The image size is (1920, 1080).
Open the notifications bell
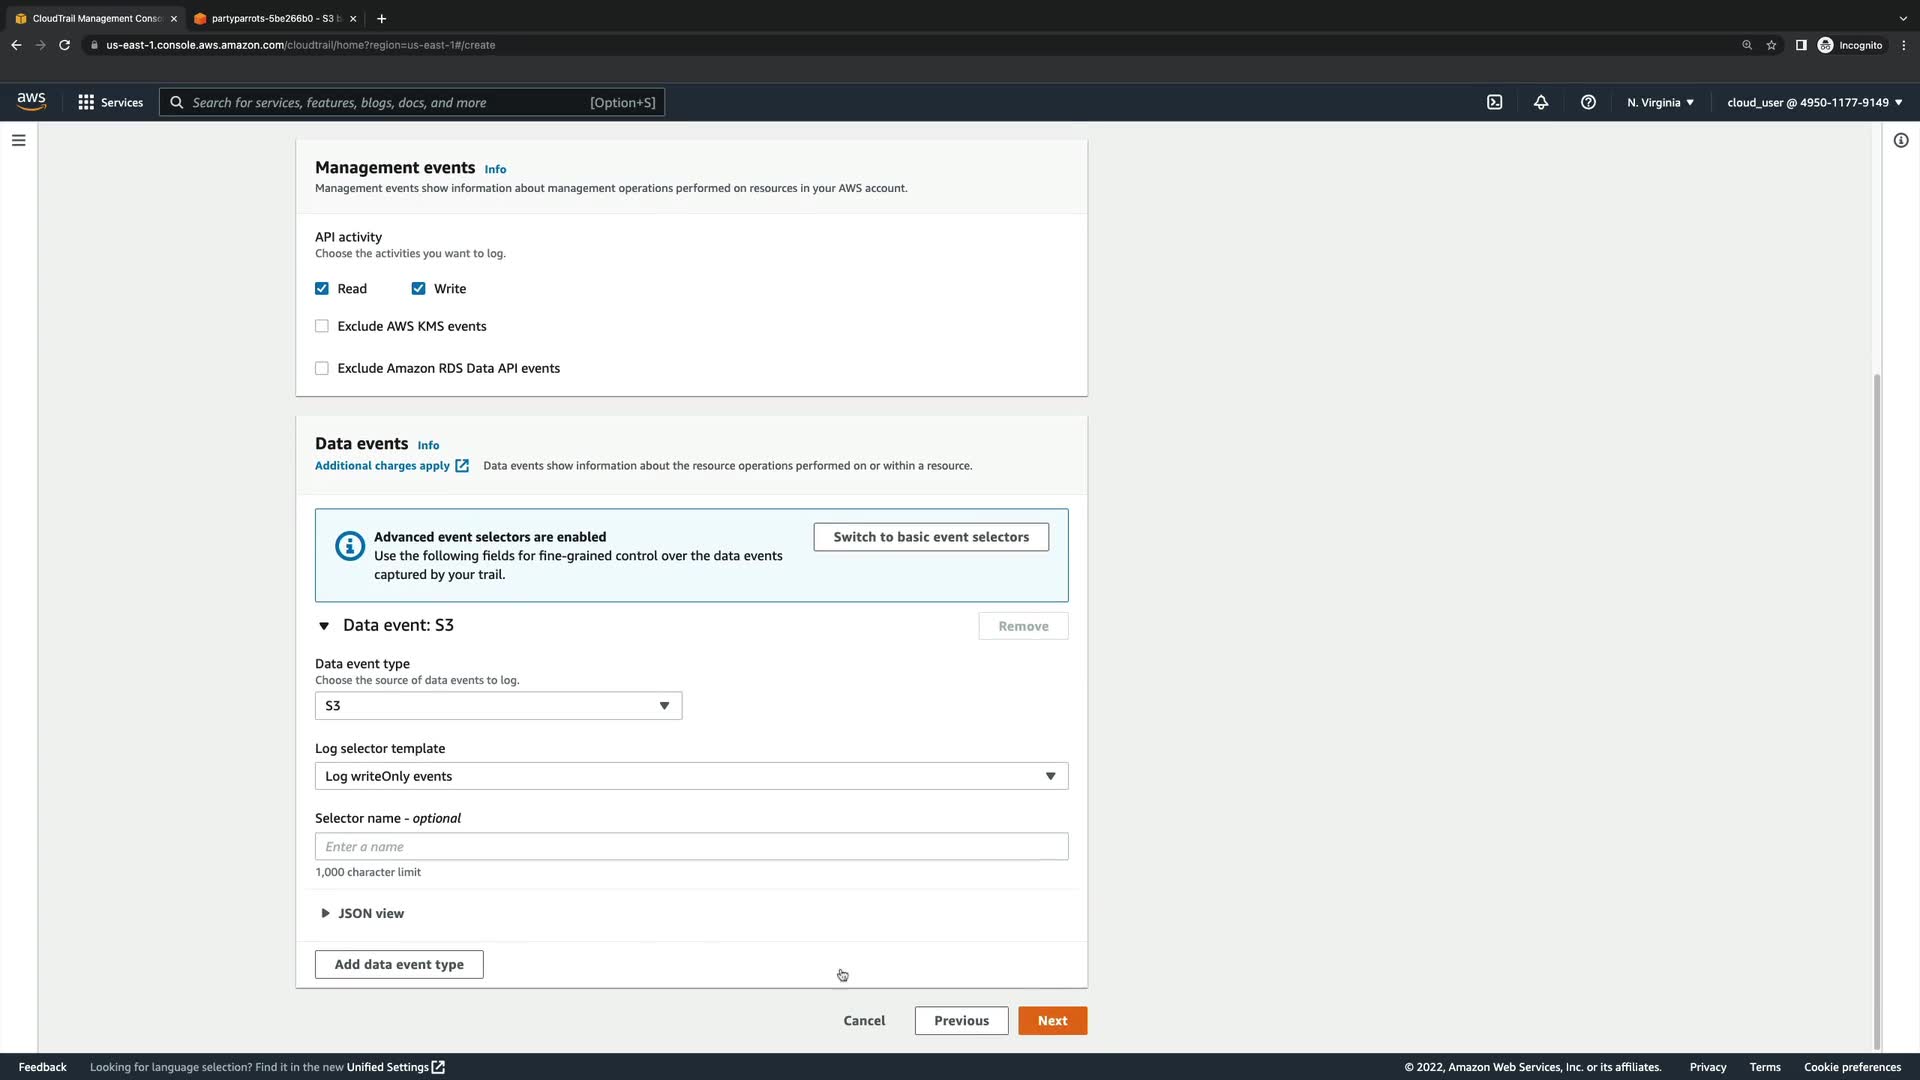click(1541, 102)
